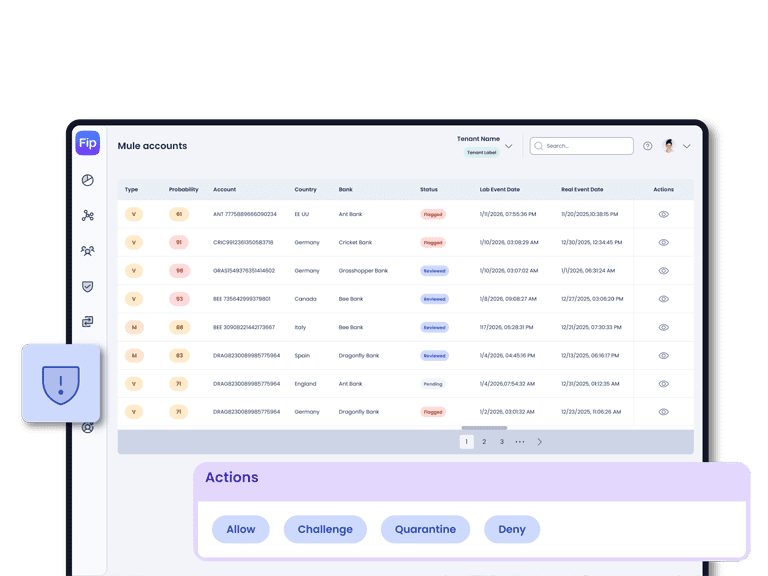
Task: Click the England country cell
Action: (x=305, y=384)
